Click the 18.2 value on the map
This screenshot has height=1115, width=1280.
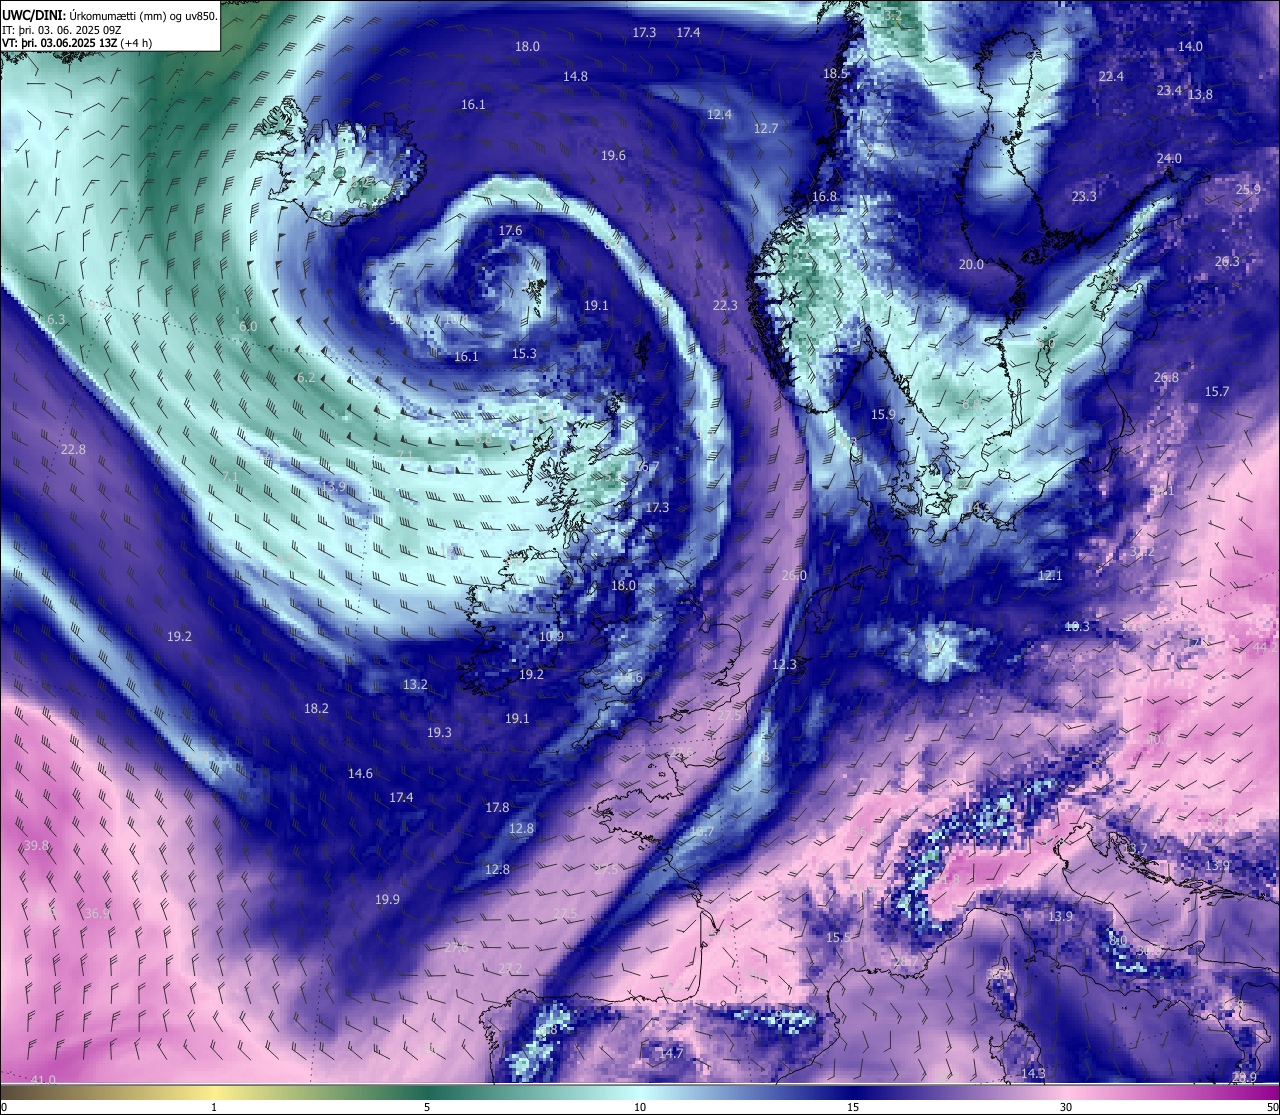point(316,708)
